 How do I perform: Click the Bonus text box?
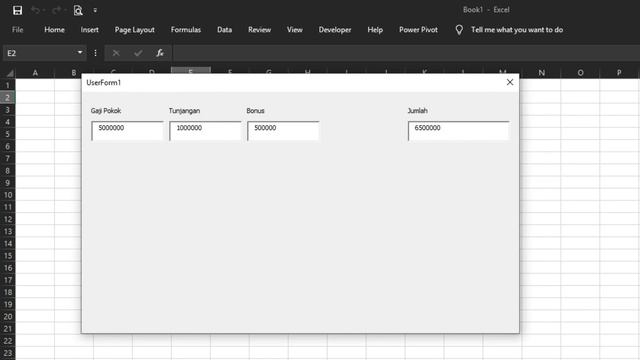pyautogui.click(x=283, y=131)
